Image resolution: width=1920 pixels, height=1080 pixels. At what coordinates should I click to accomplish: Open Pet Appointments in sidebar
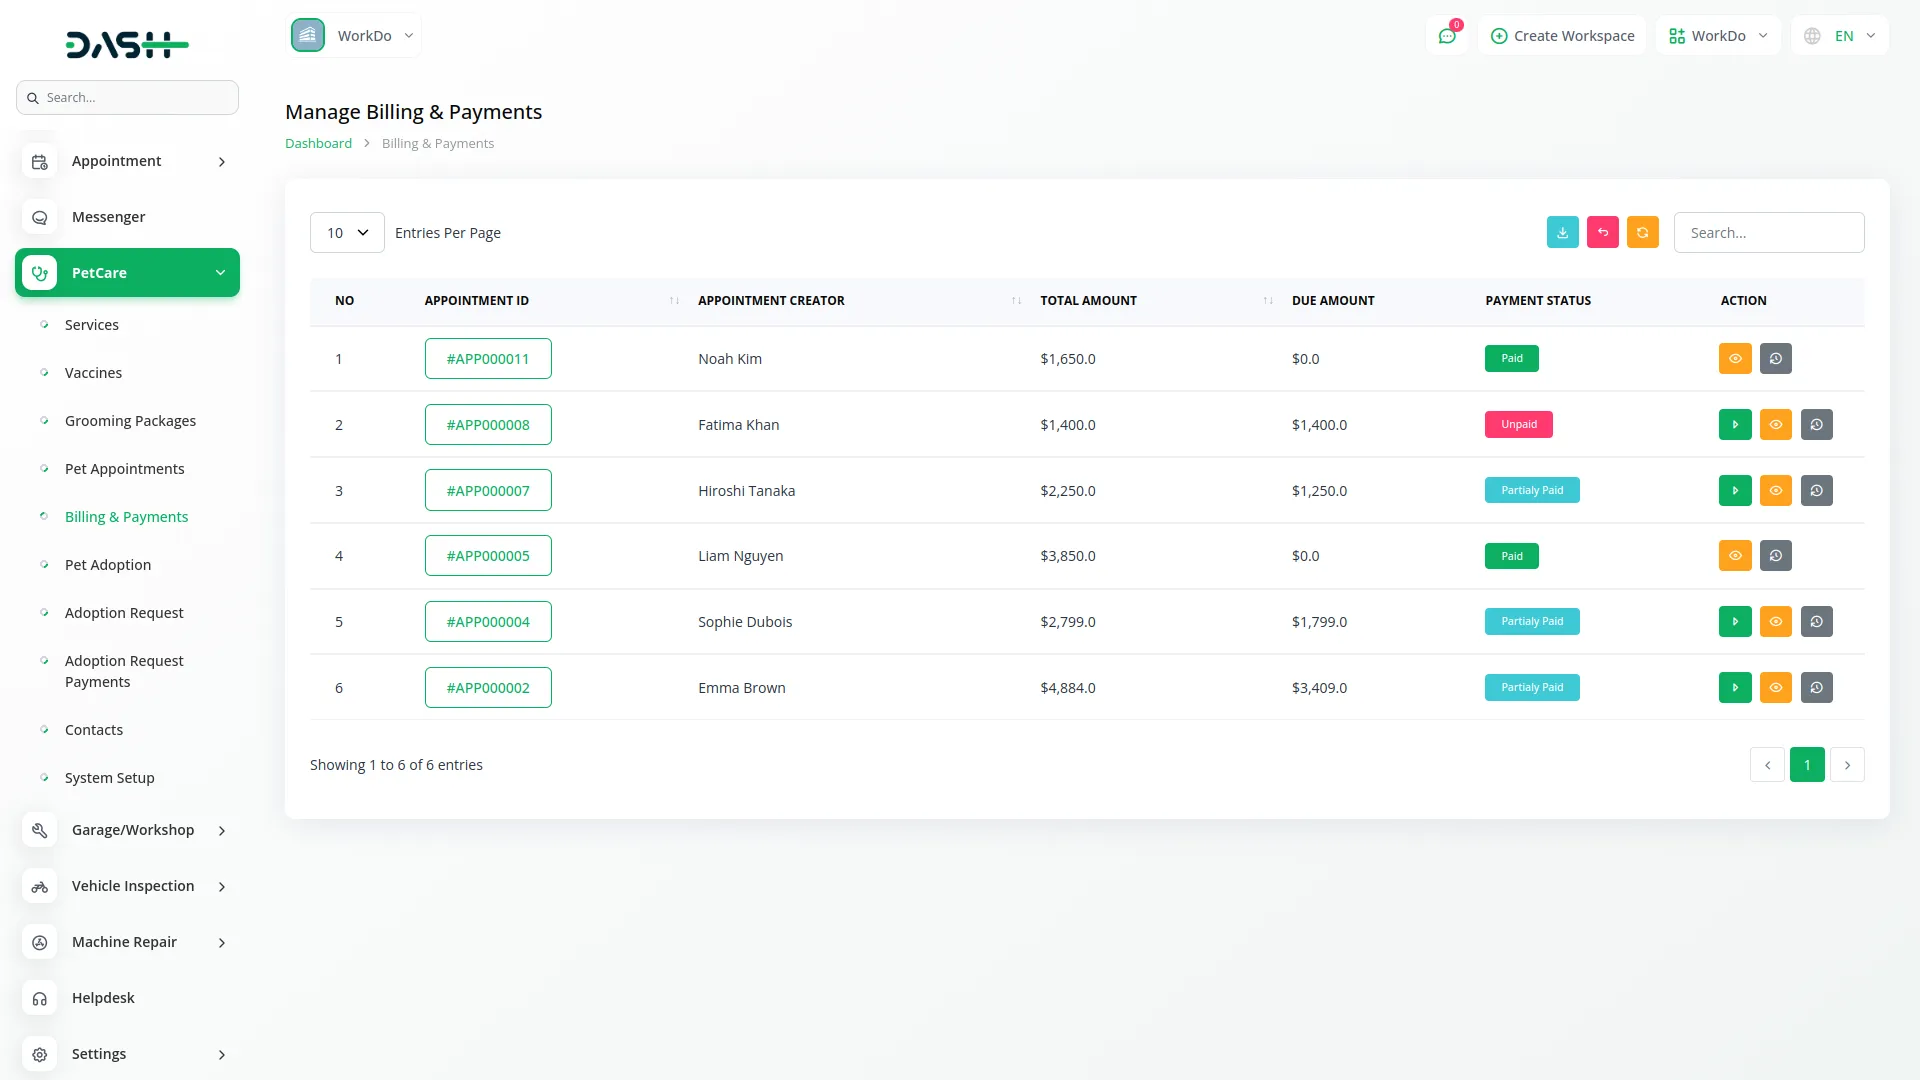point(124,469)
